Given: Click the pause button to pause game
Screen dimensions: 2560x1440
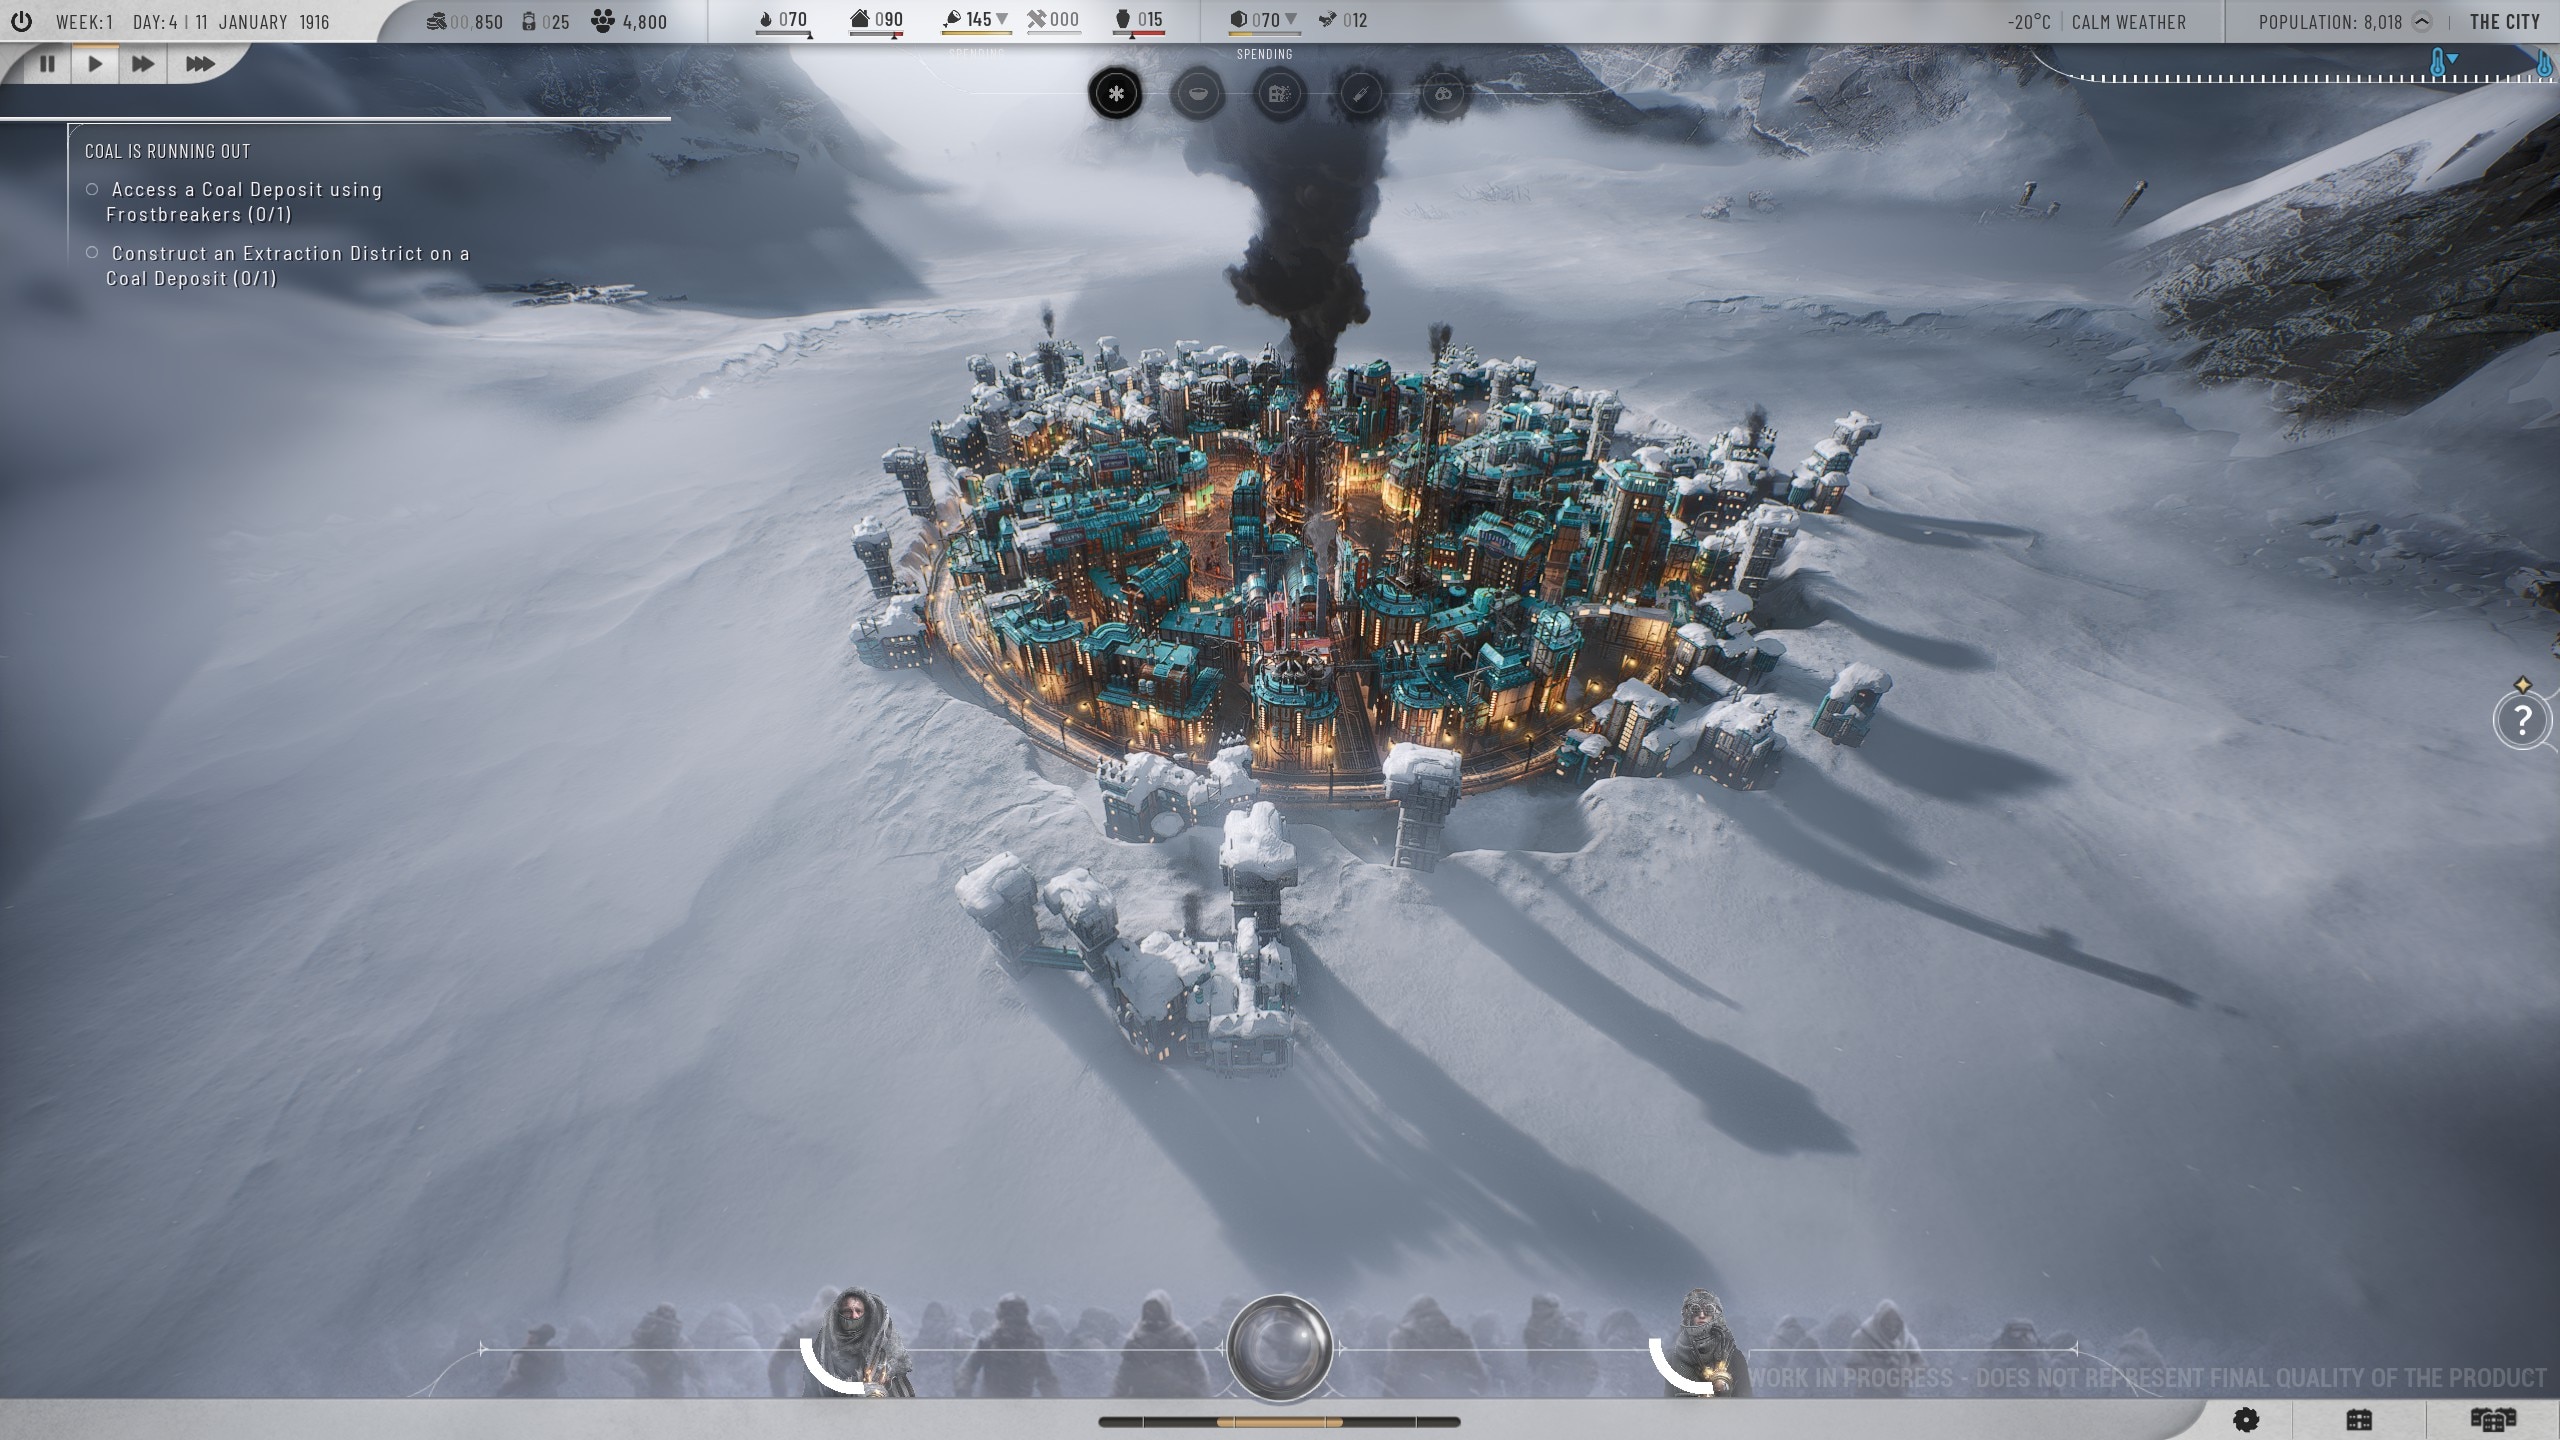Looking at the screenshot, I should coord(46,63).
